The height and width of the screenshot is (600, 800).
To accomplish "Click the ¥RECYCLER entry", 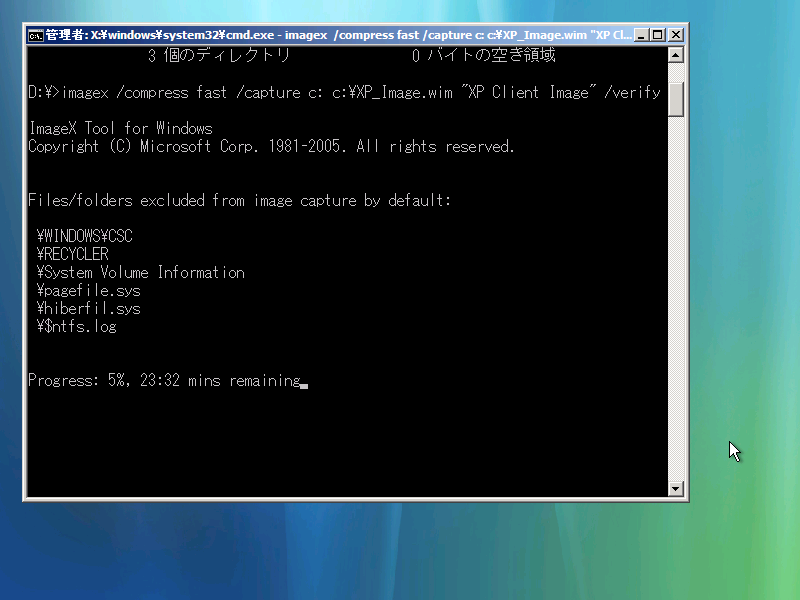I will pyautogui.click(x=72, y=254).
